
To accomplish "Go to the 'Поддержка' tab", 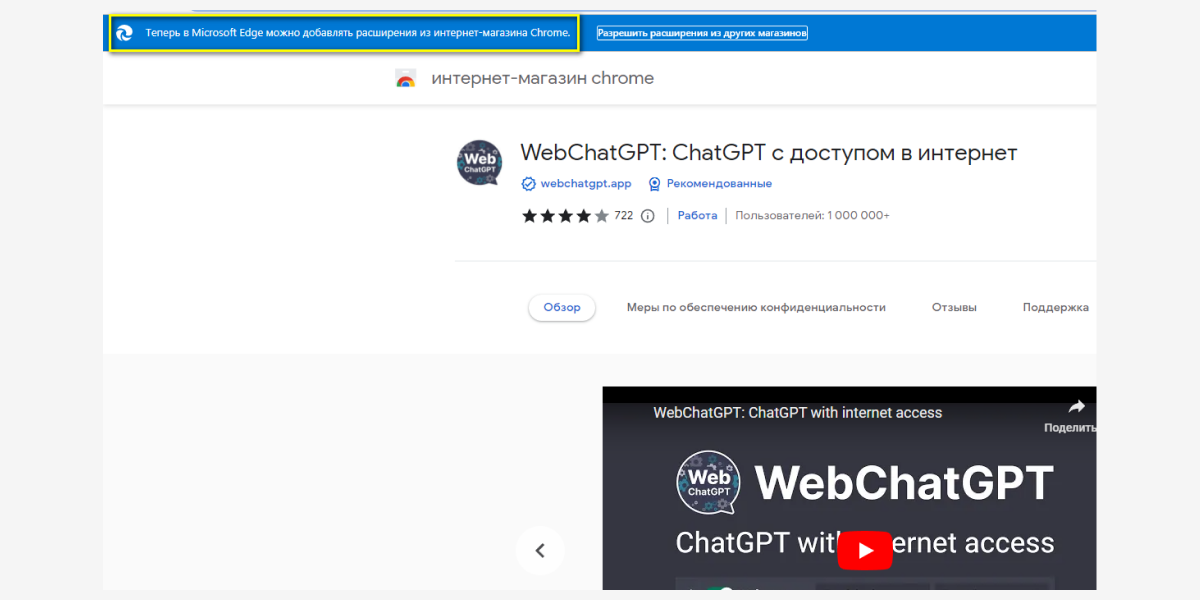I will tap(1056, 308).
